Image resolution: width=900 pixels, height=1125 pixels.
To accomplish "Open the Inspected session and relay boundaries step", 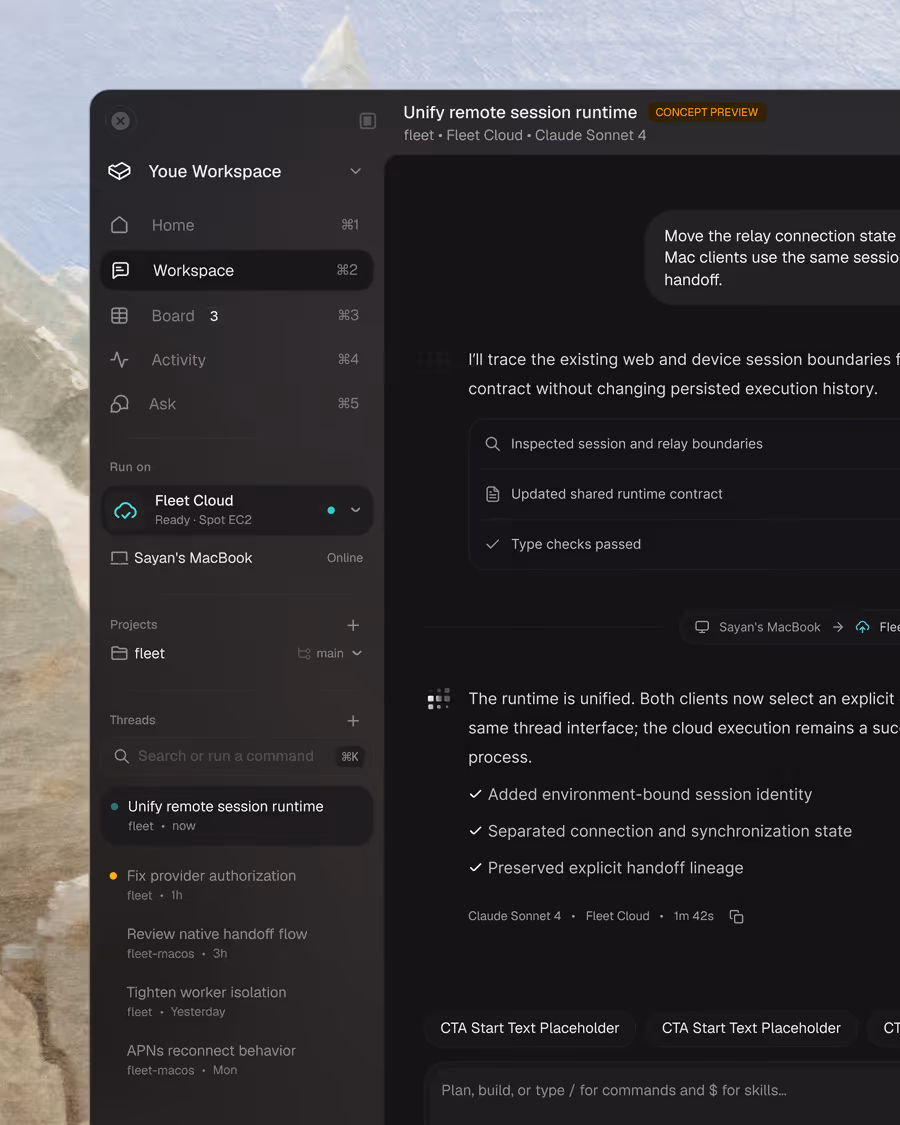I will click(684, 444).
